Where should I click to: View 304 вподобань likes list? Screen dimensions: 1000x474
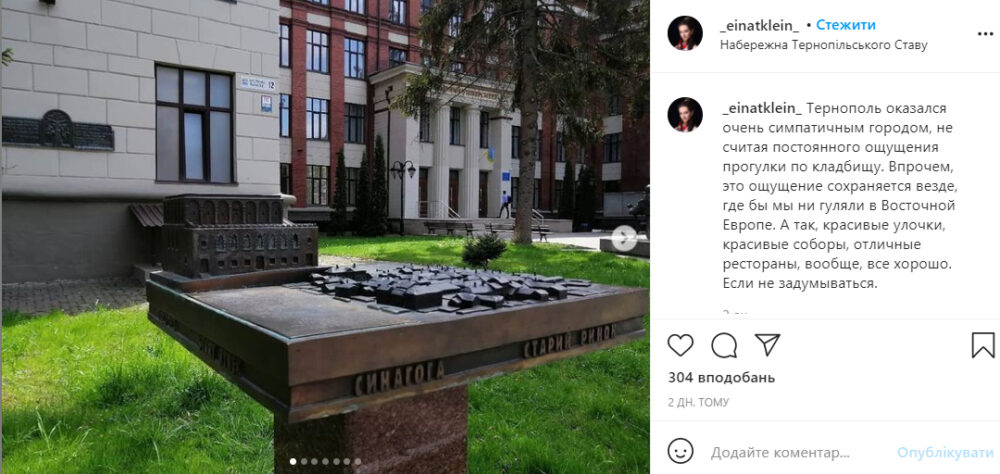coord(721,378)
